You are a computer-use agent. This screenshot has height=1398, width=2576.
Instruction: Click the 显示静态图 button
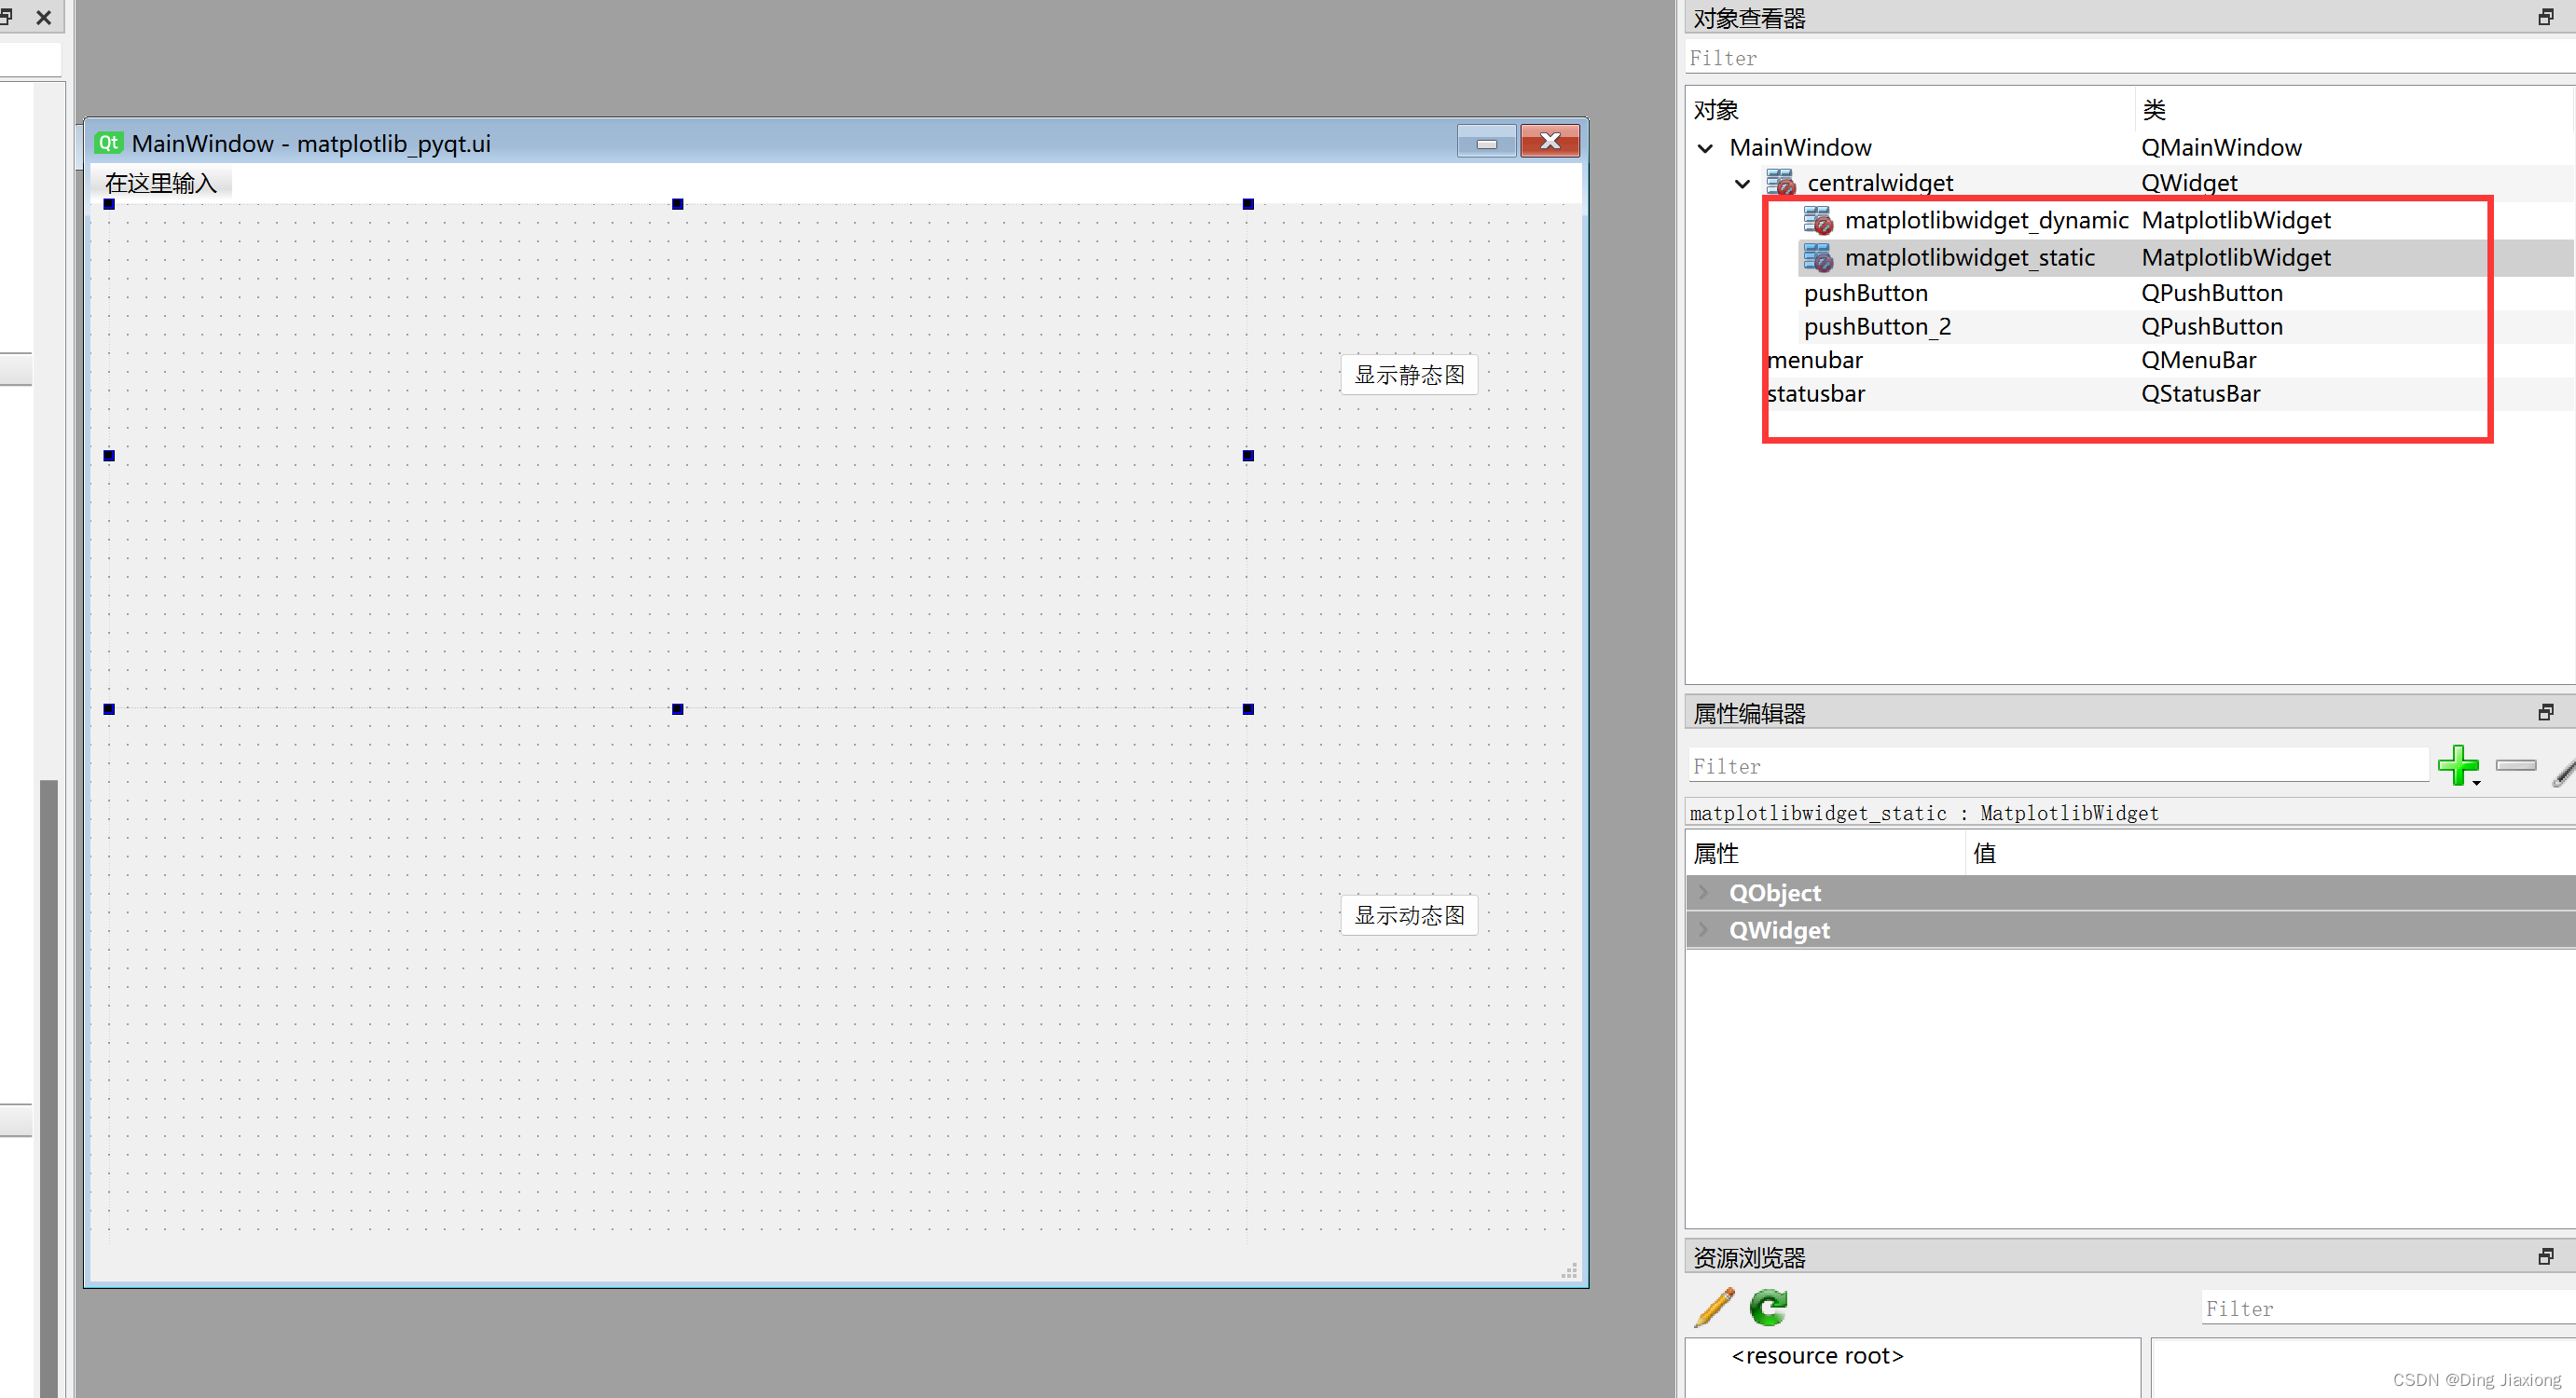(x=1409, y=375)
